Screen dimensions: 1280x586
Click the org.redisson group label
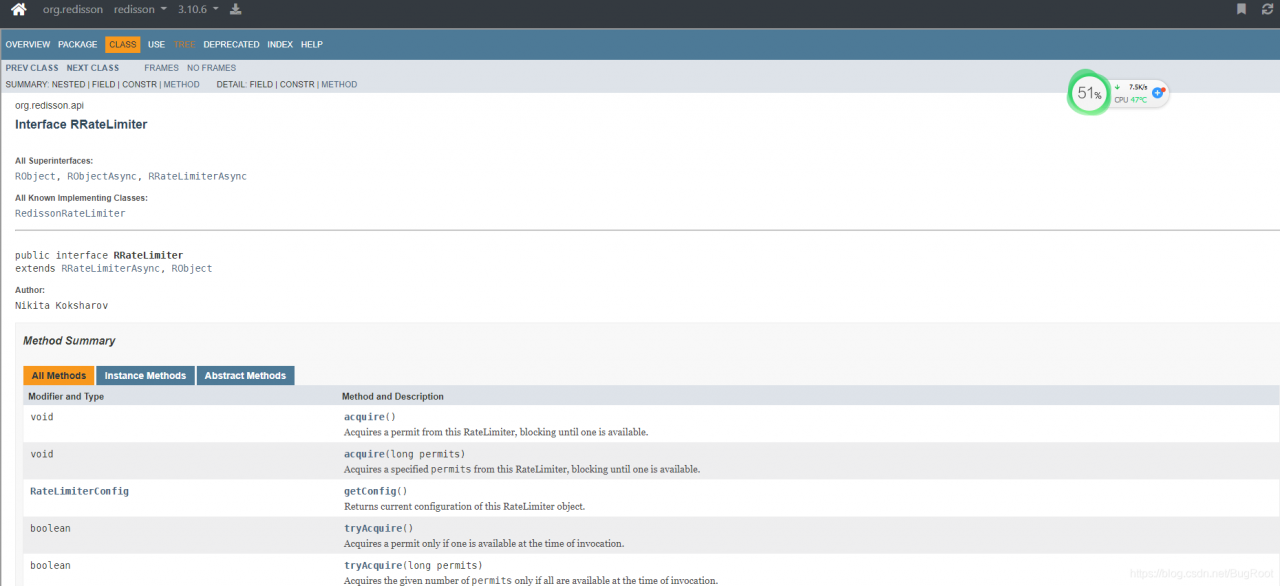pos(75,10)
